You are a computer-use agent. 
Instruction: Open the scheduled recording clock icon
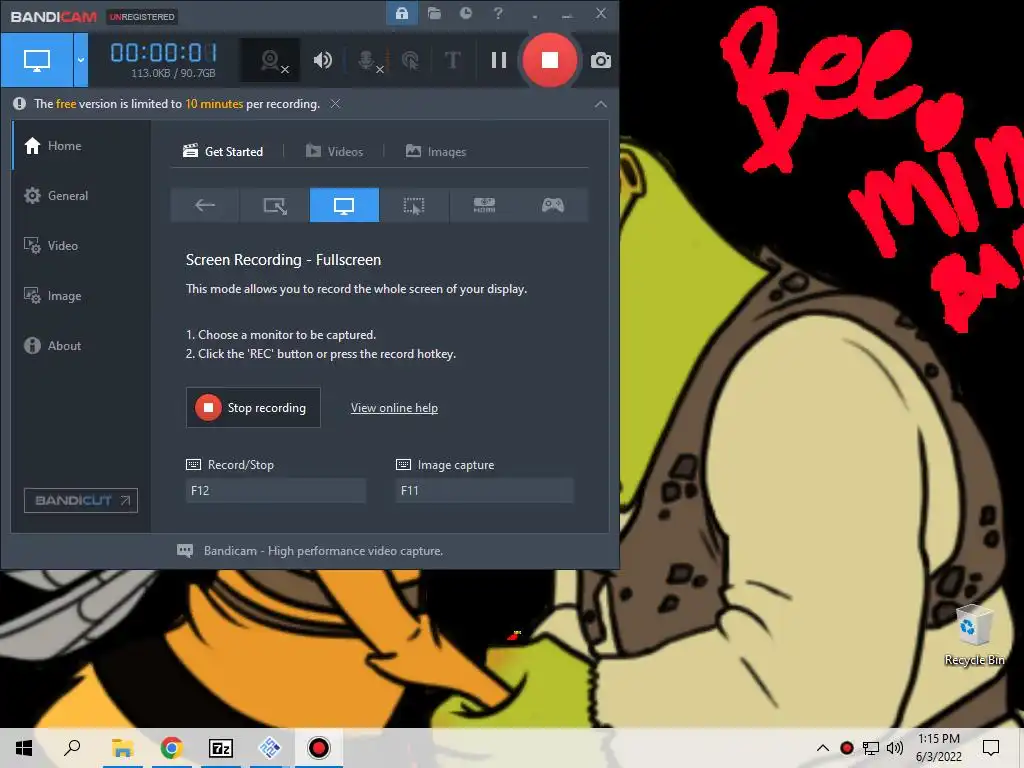coord(466,13)
